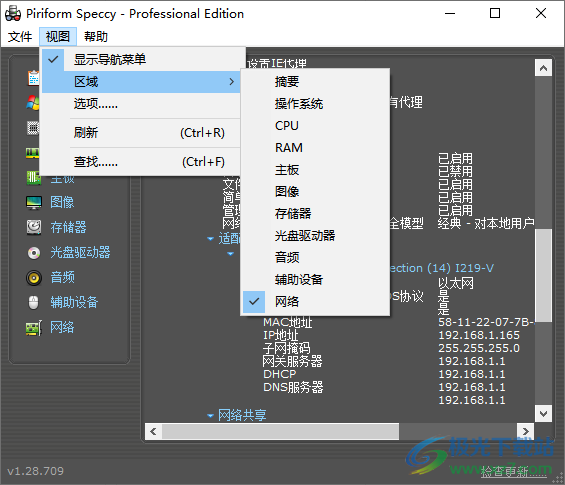Click the disc icon beside 光盘驱动器
565x485 pixels.
coord(34,253)
